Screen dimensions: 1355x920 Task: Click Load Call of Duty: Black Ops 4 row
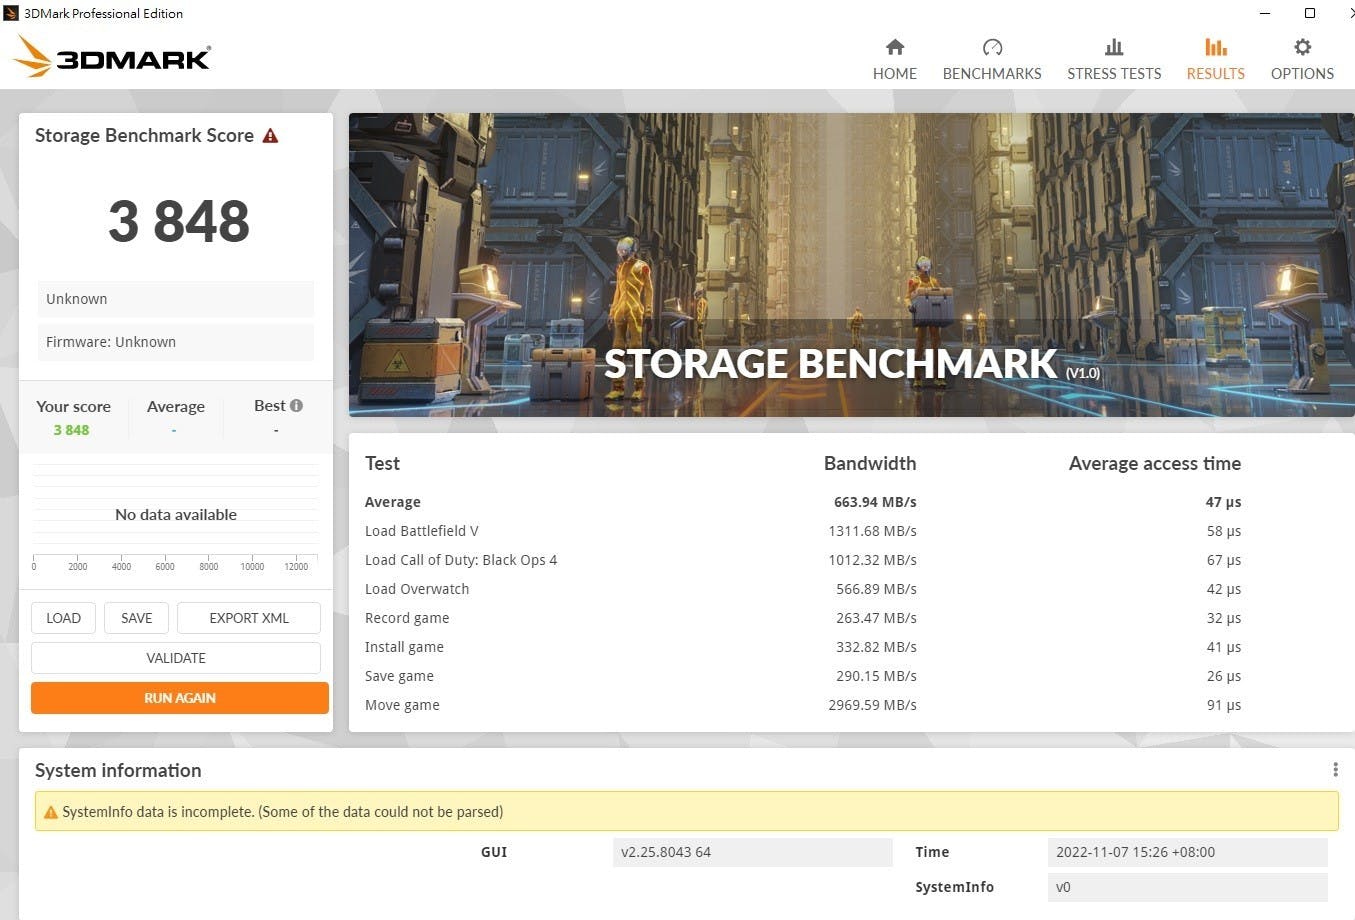pos(803,560)
